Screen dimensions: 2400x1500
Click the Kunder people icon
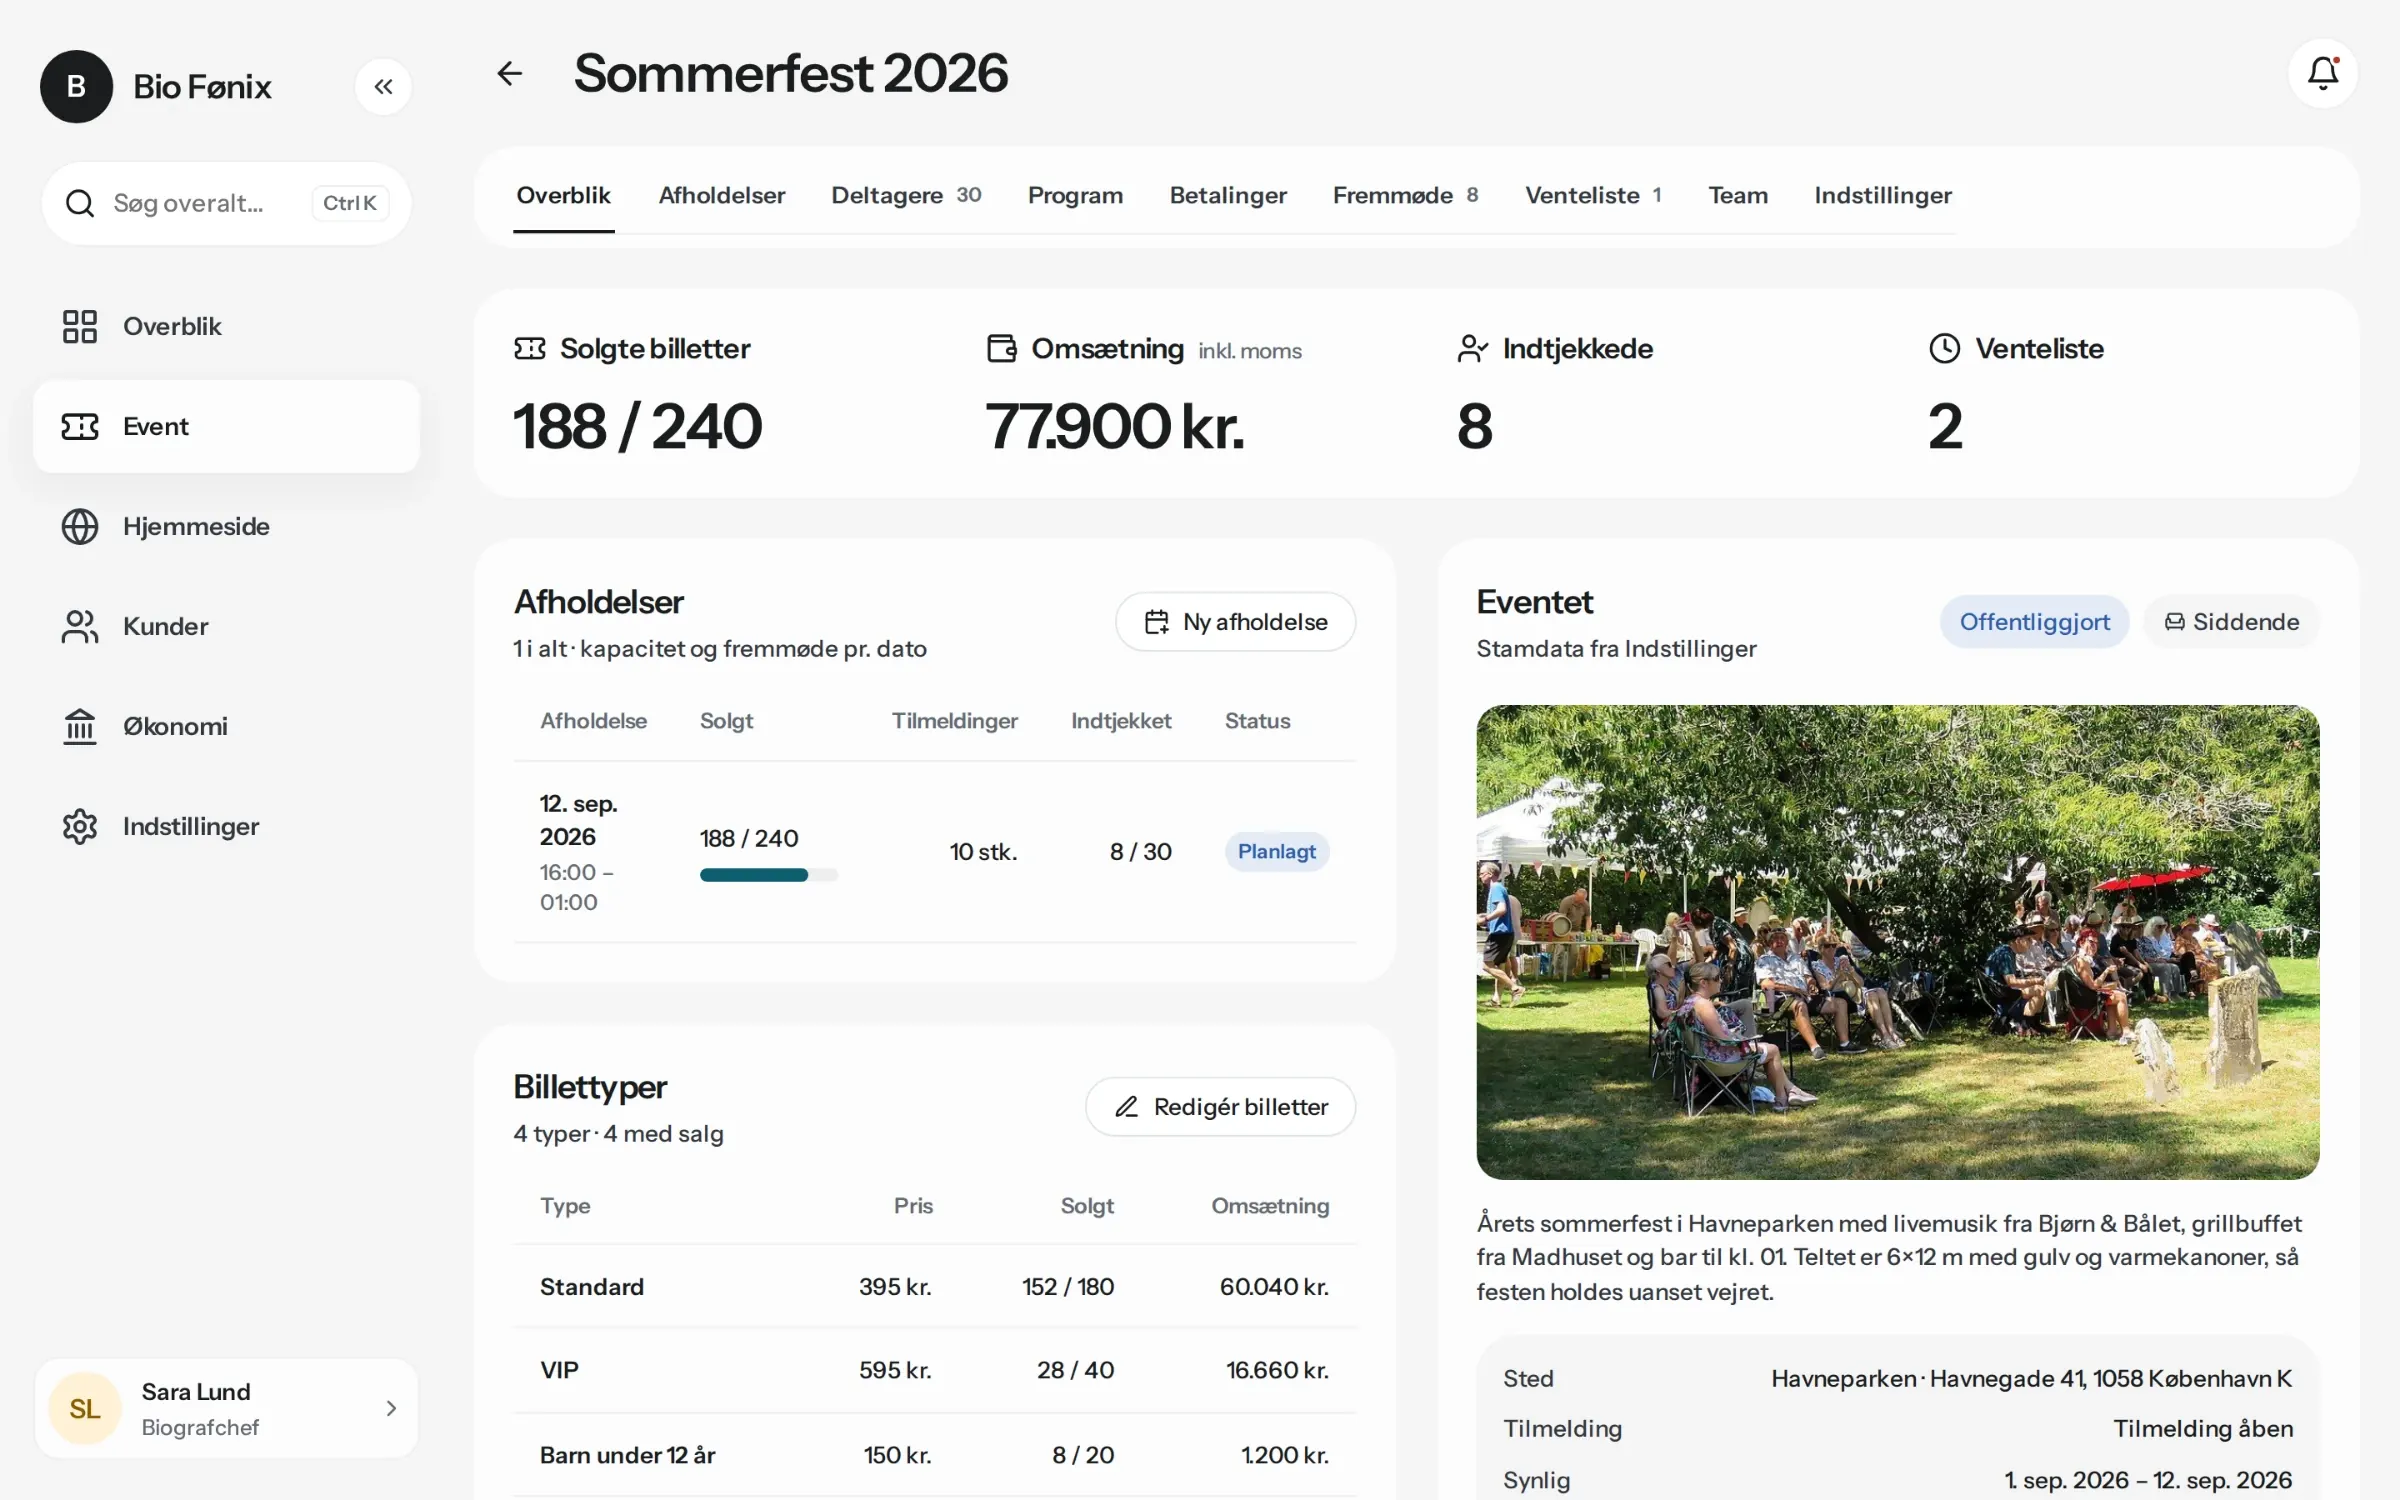click(x=80, y=626)
